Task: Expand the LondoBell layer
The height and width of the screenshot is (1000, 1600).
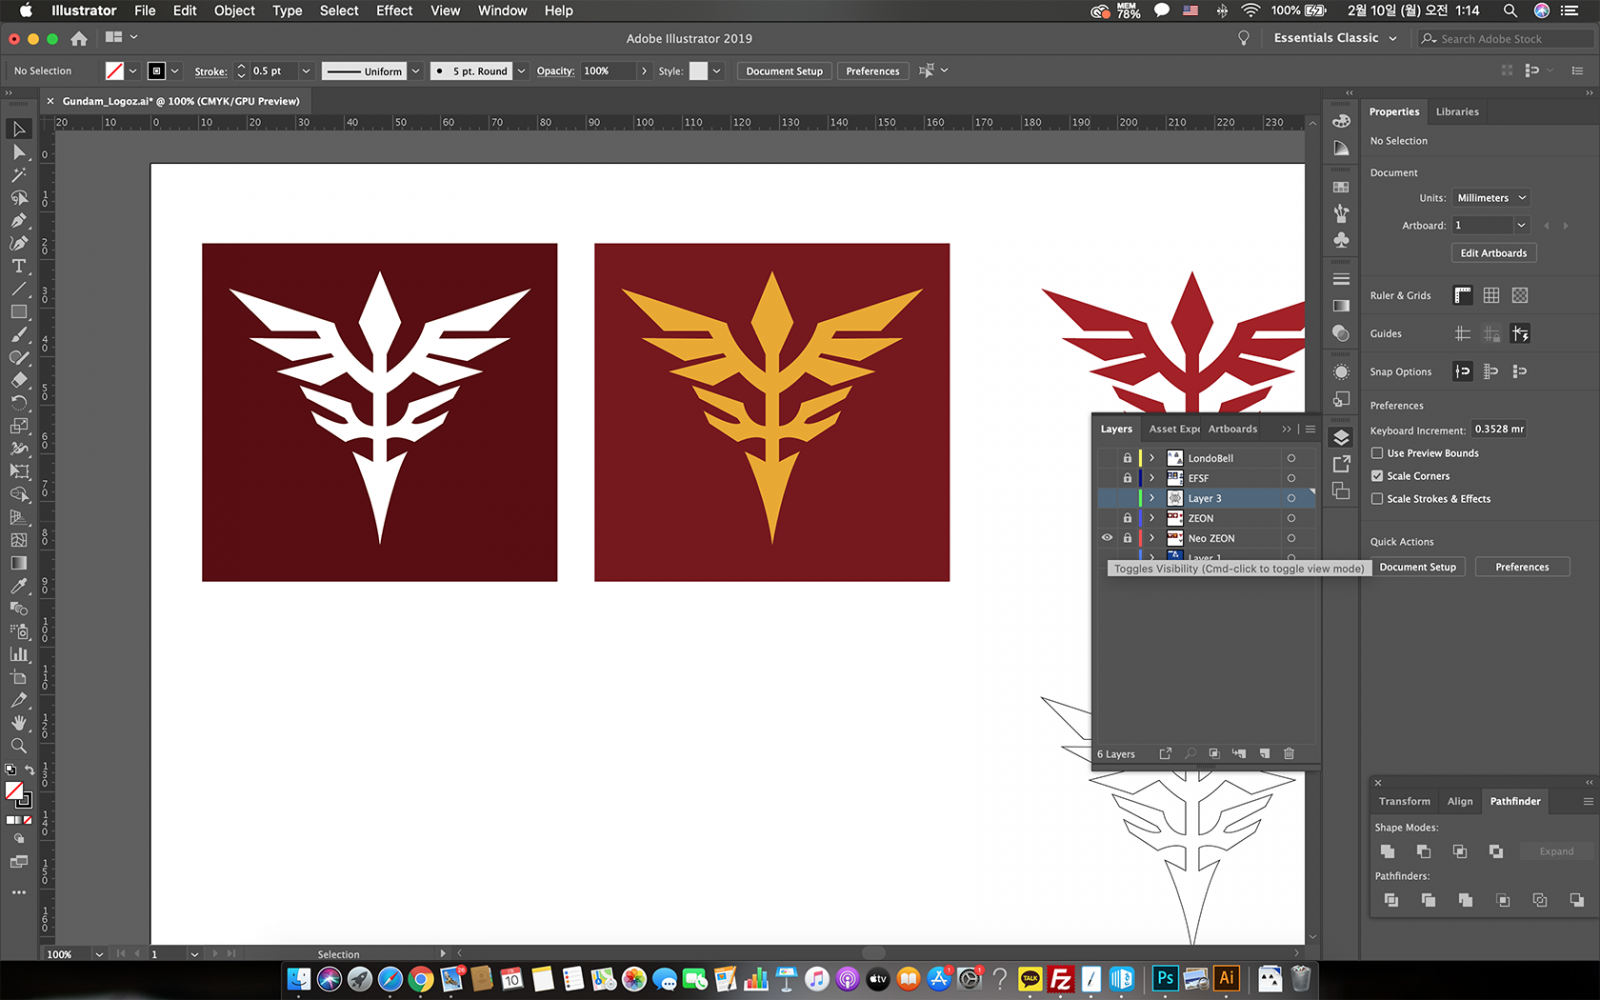Action: pyautogui.click(x=1152, y=458)
